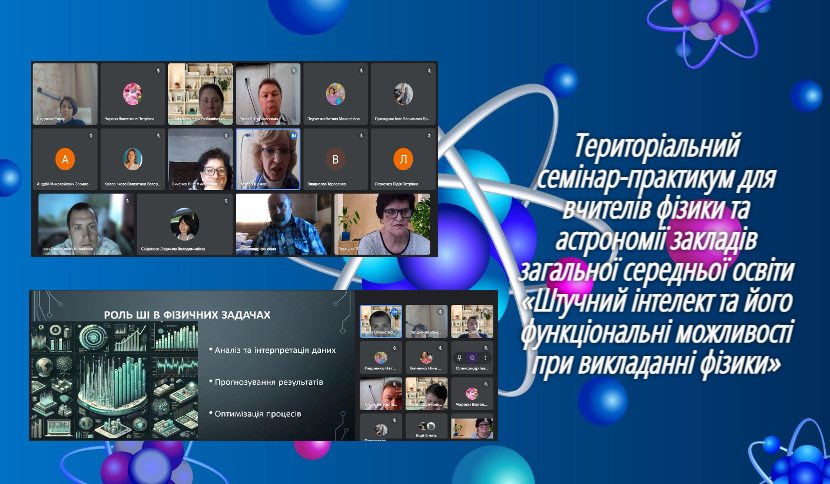Viewport: 830px width, 484px height.
Task: Click pink flower avatar in top meeting grid
Action: point(132,94)
